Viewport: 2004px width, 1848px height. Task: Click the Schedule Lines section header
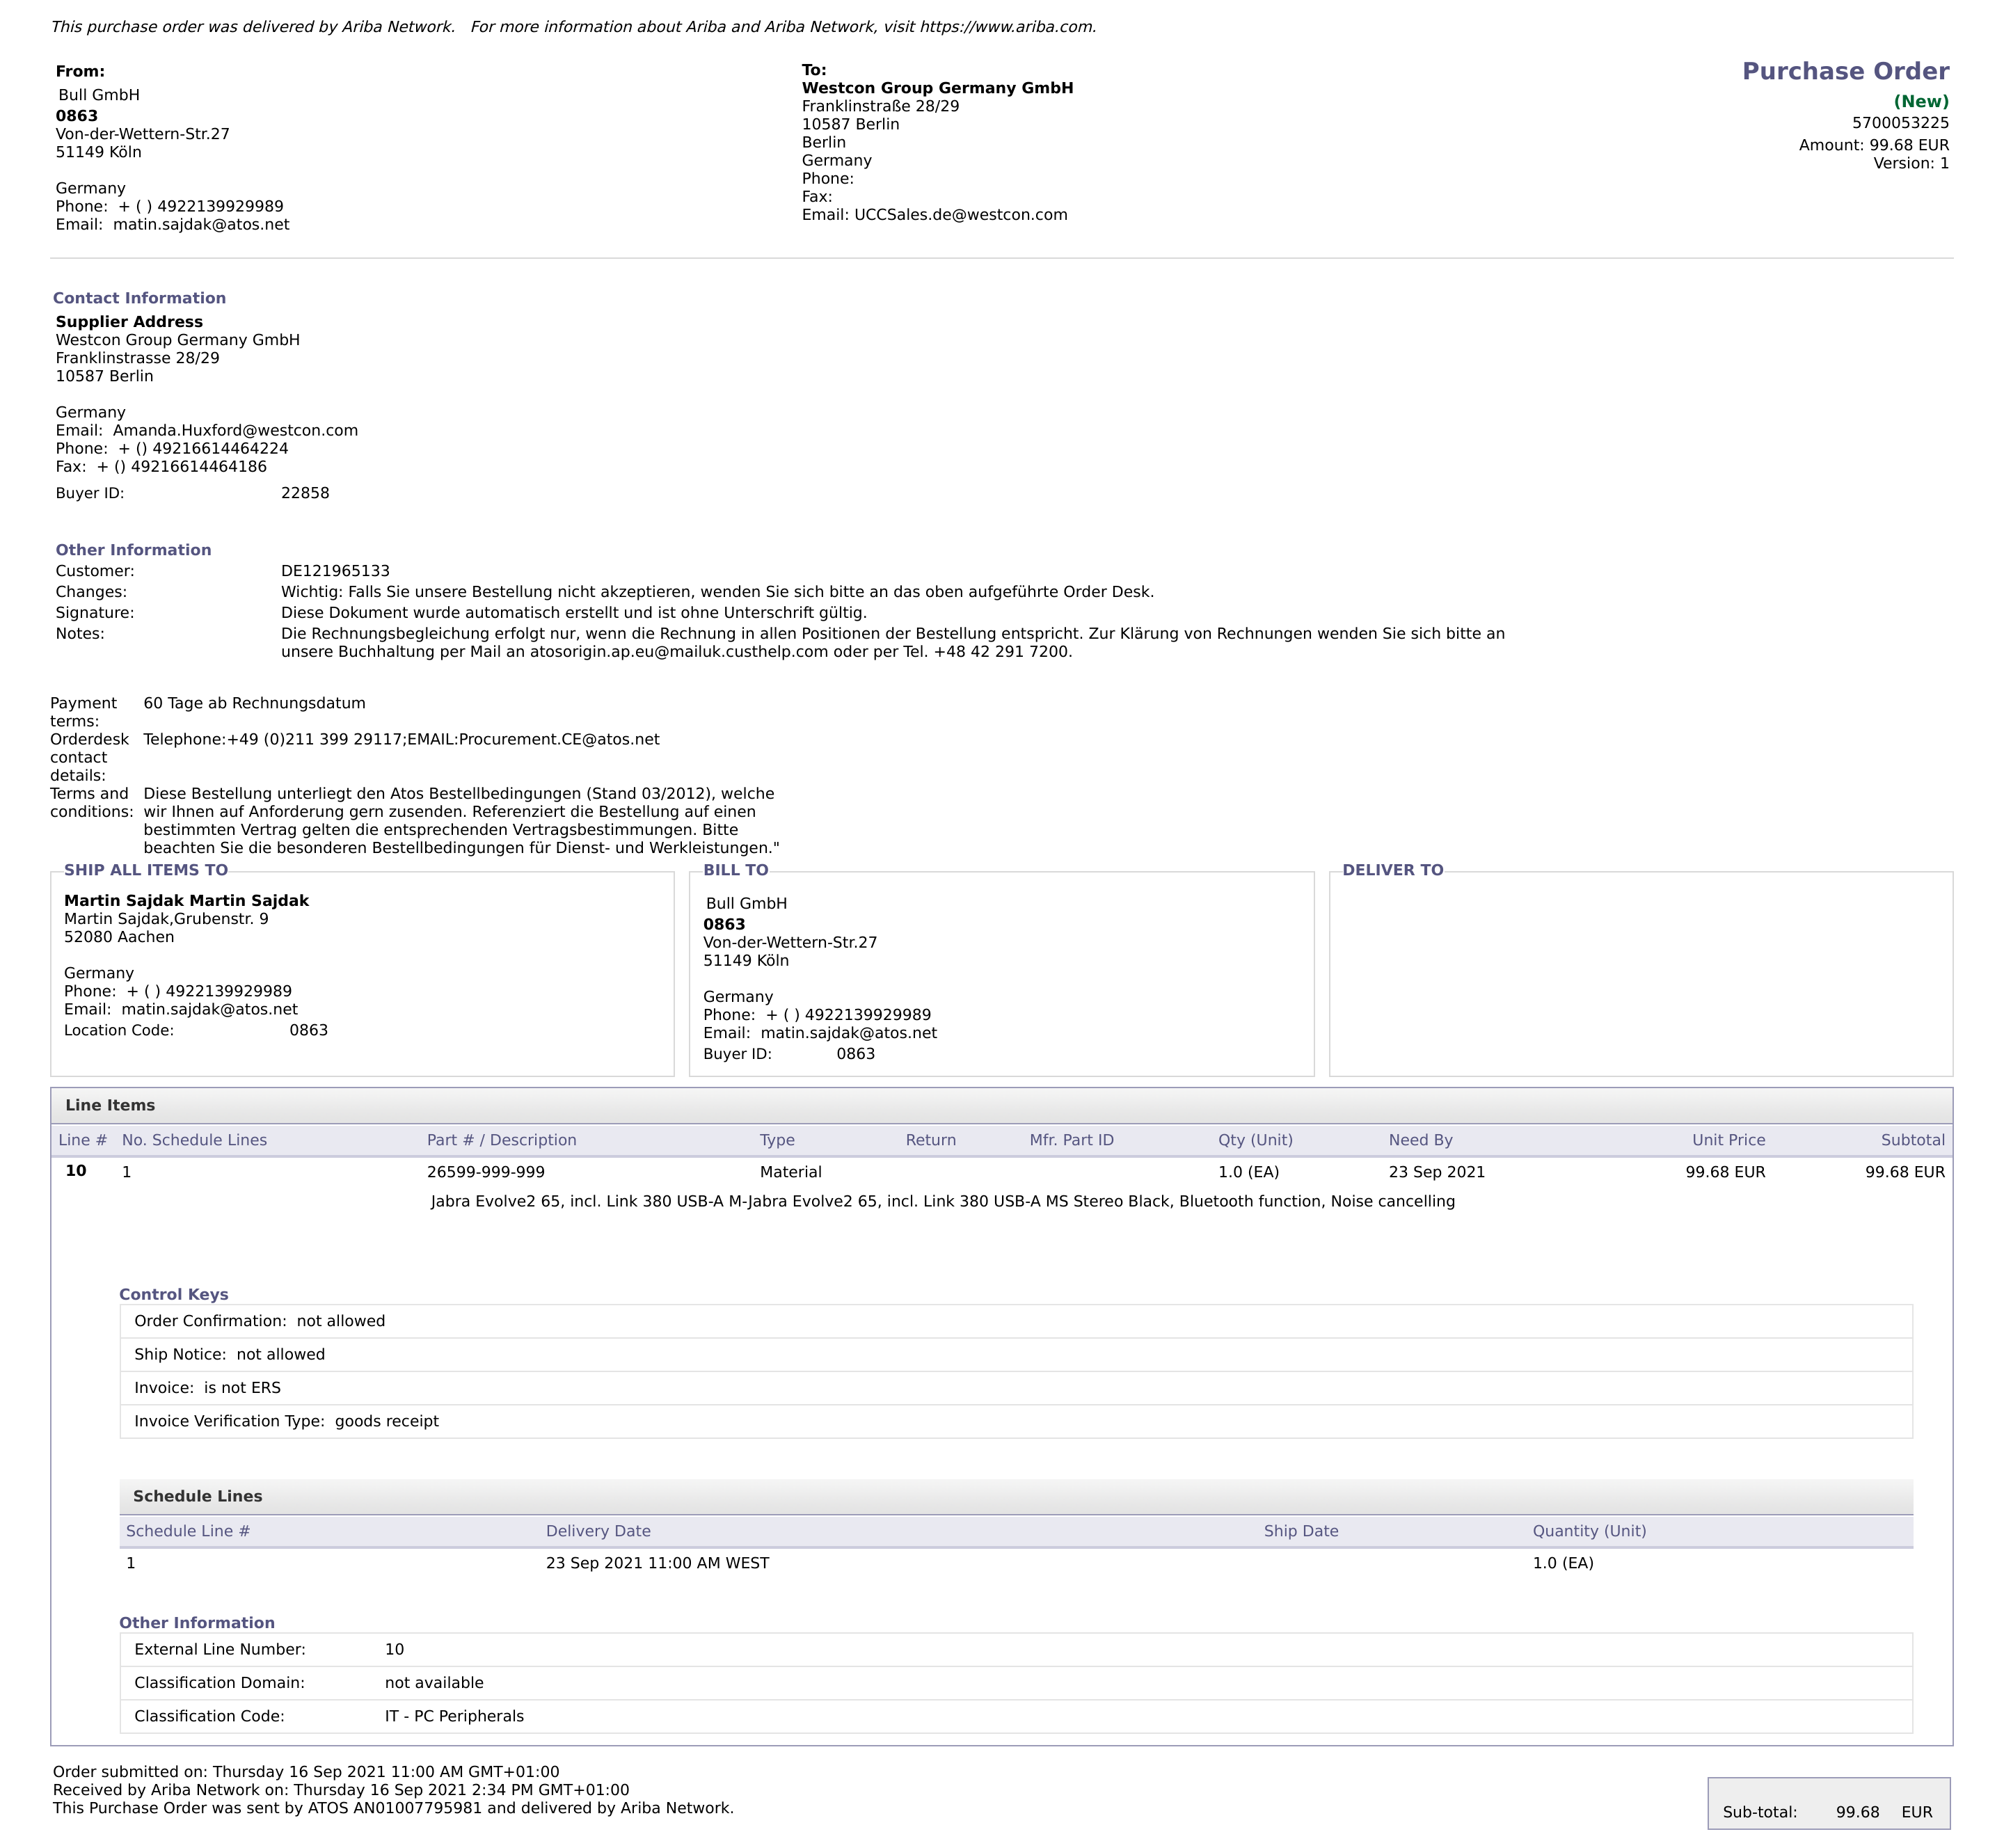[x=197, y=1497]
